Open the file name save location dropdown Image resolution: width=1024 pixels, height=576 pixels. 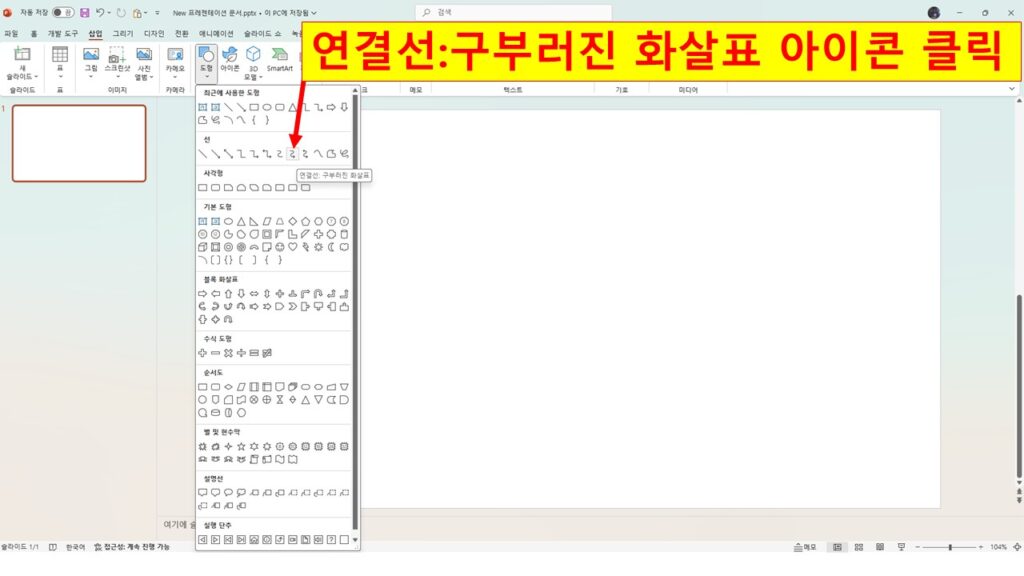314,12
